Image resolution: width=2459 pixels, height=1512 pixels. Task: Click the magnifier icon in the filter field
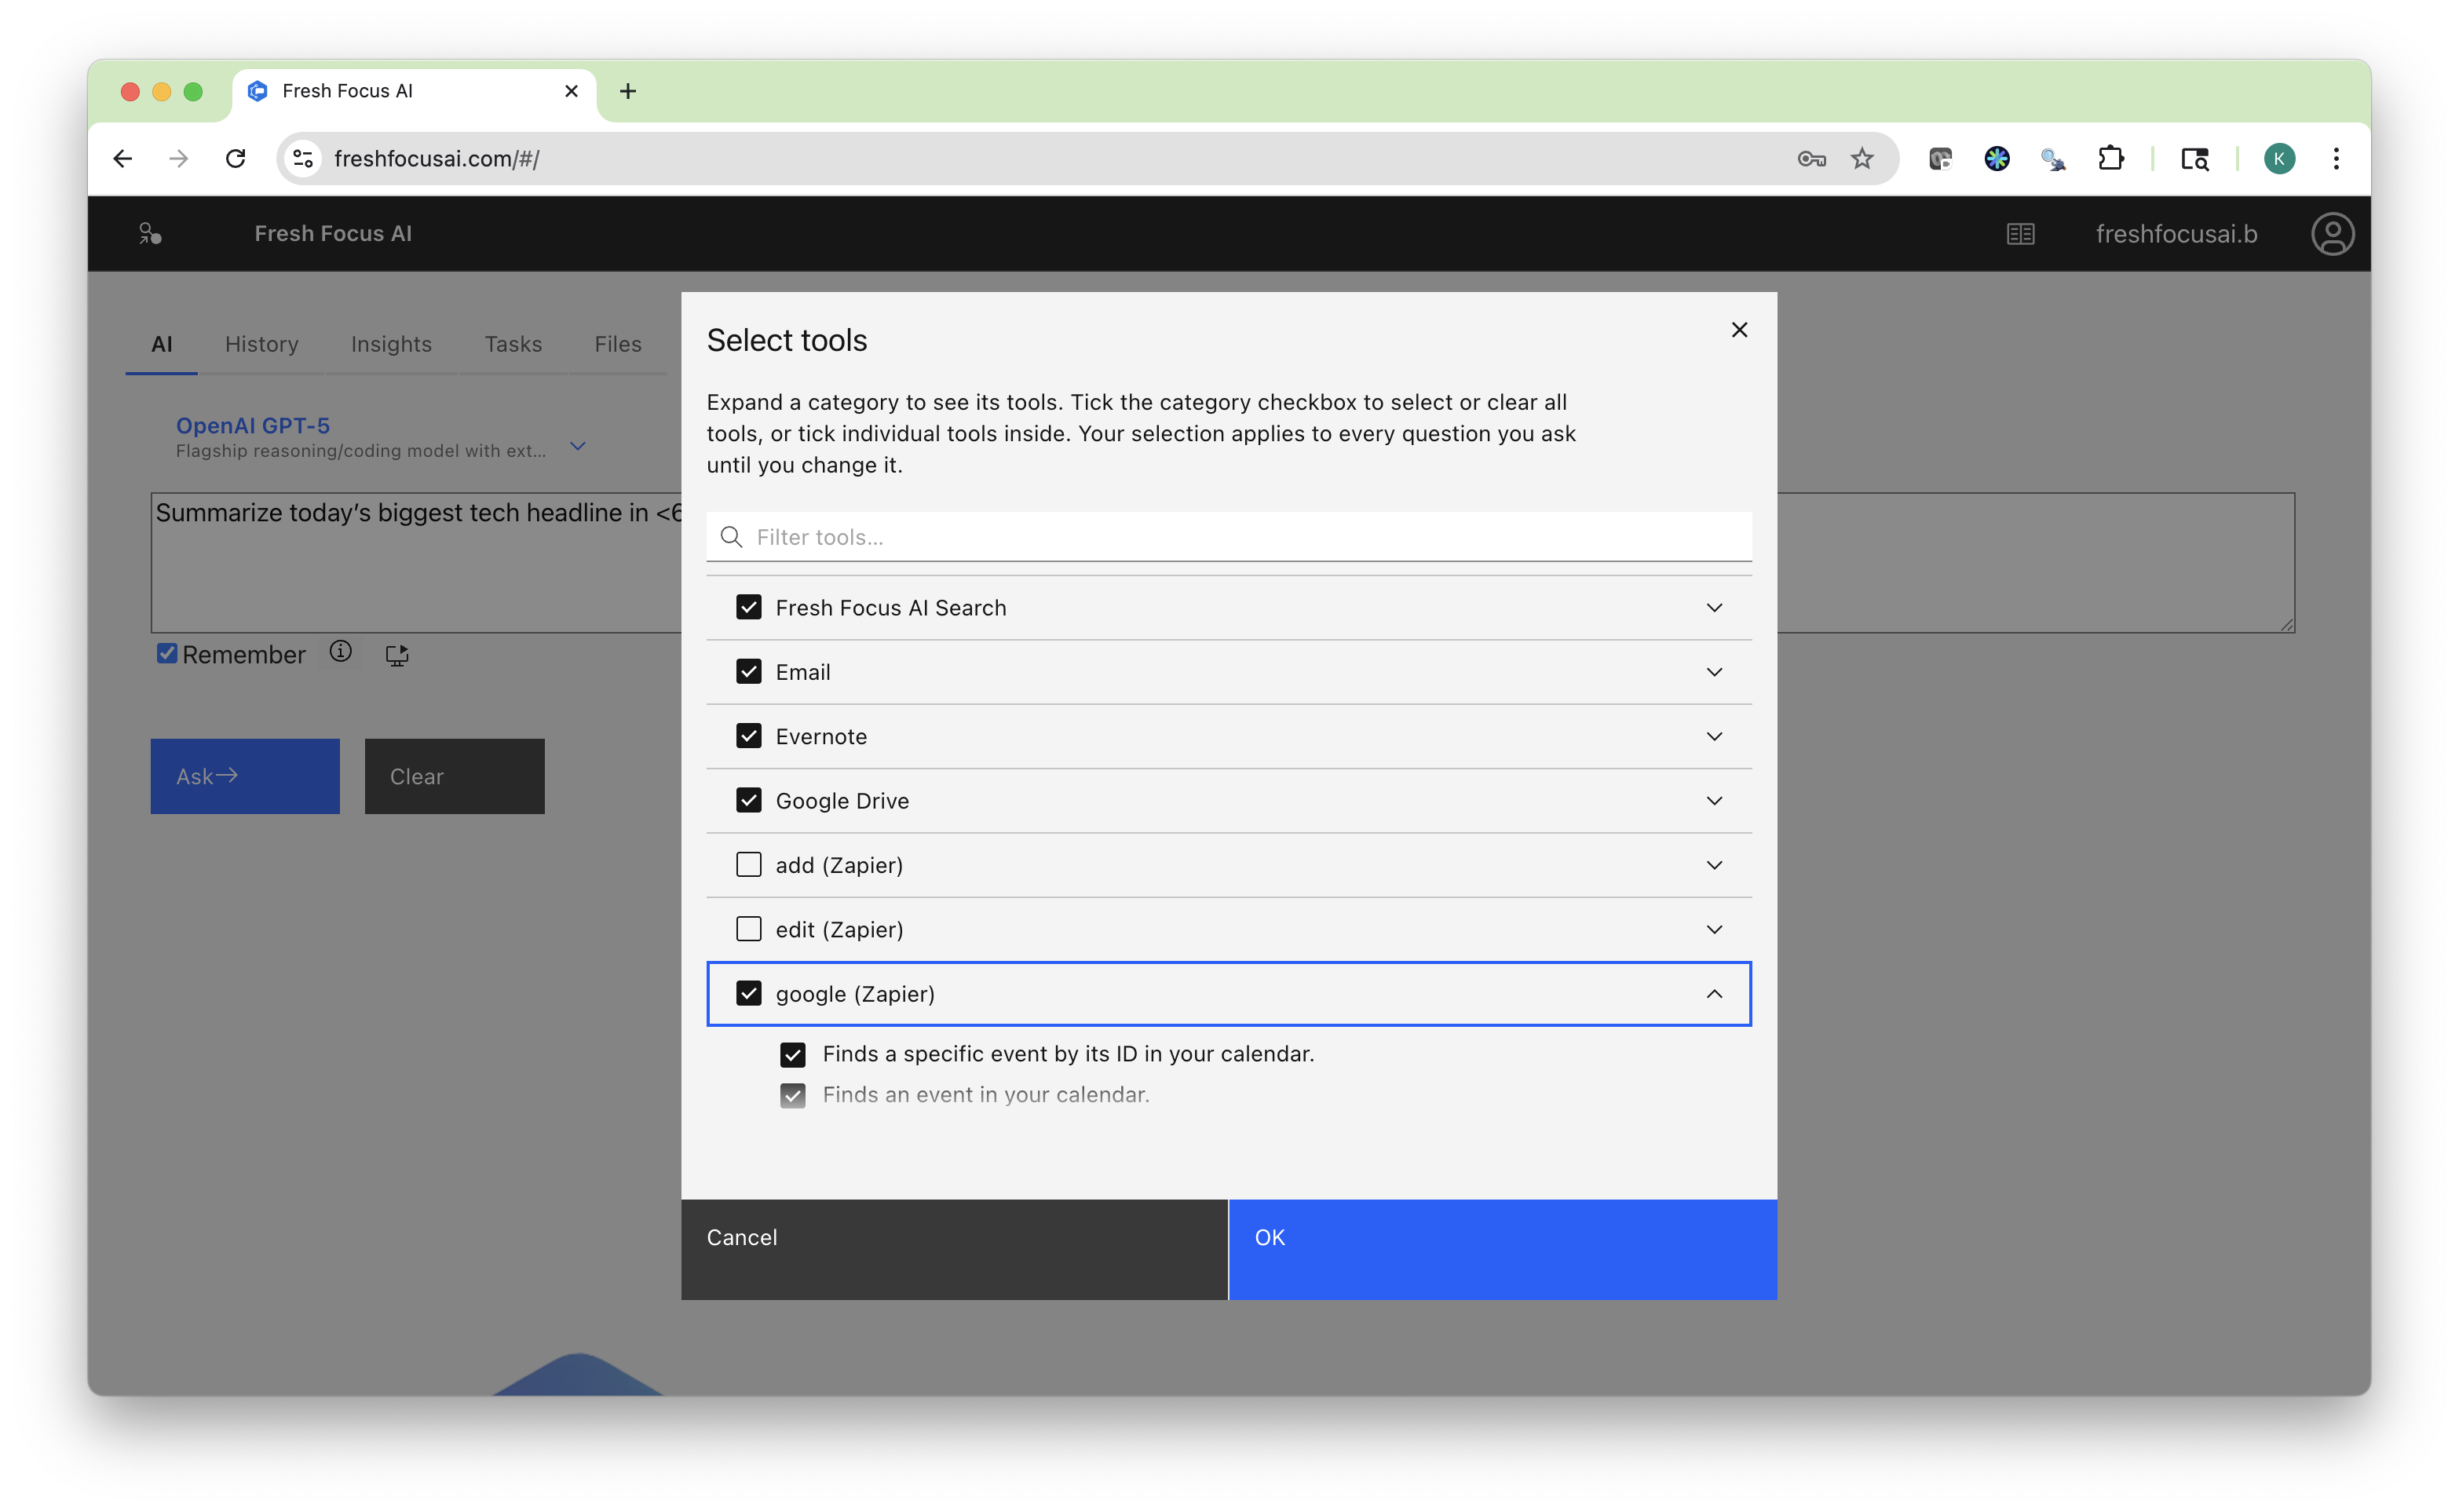click(731, 537)
